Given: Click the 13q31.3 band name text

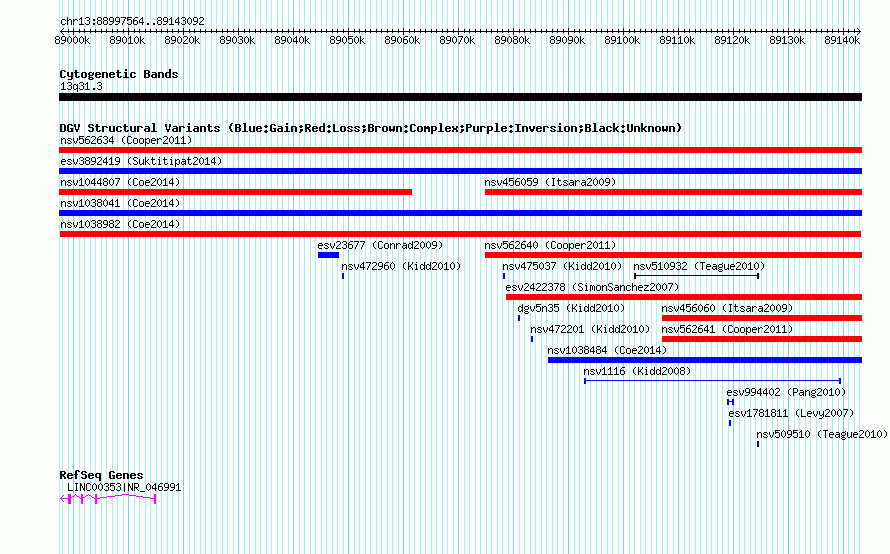Looking at the screenshot, I should 81,86.
